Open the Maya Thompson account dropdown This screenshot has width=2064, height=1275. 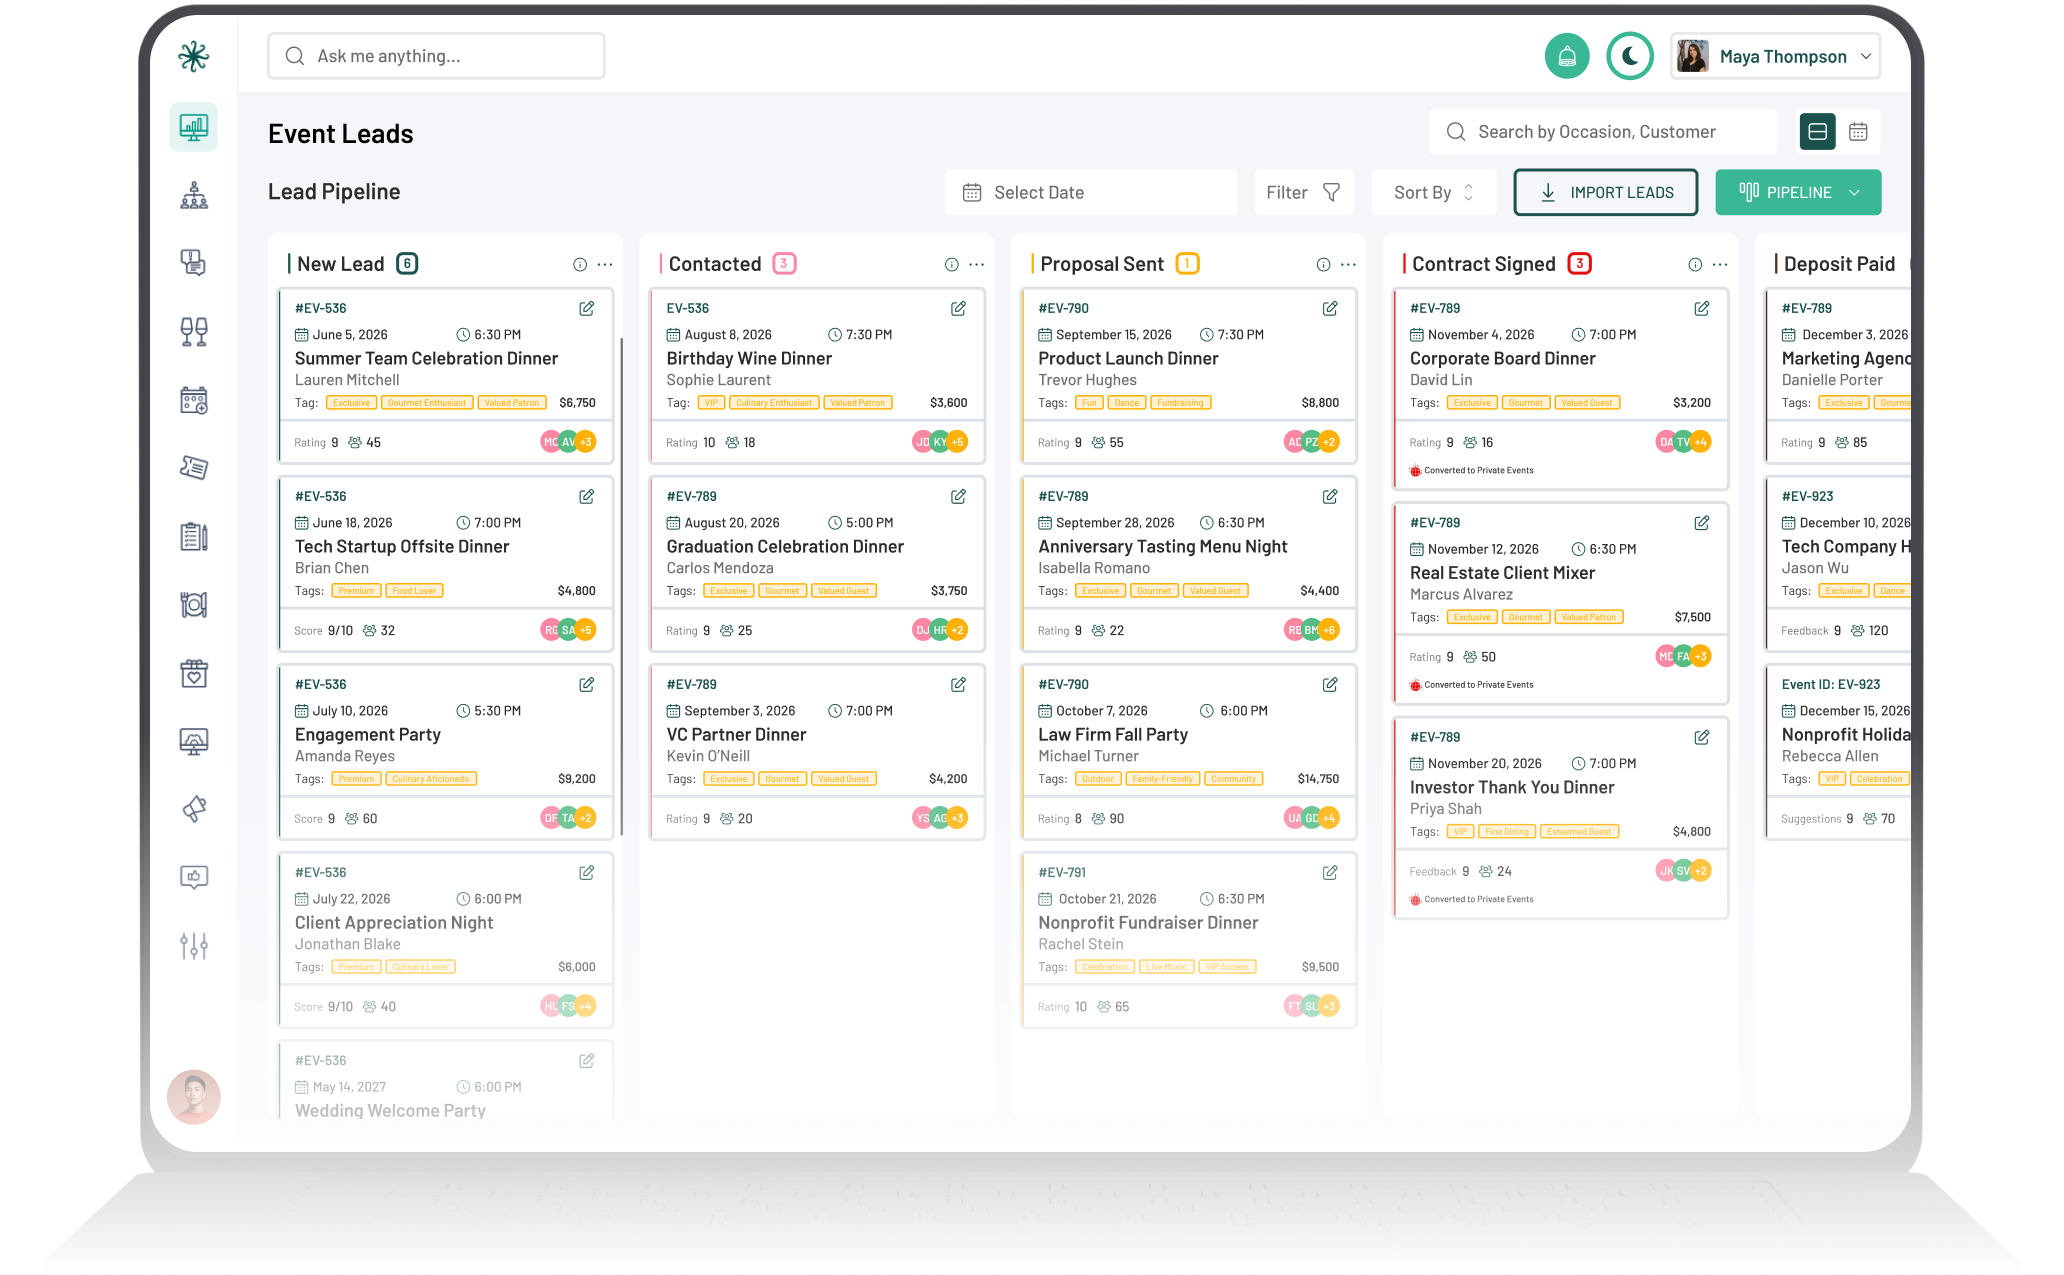(1775, 56)
